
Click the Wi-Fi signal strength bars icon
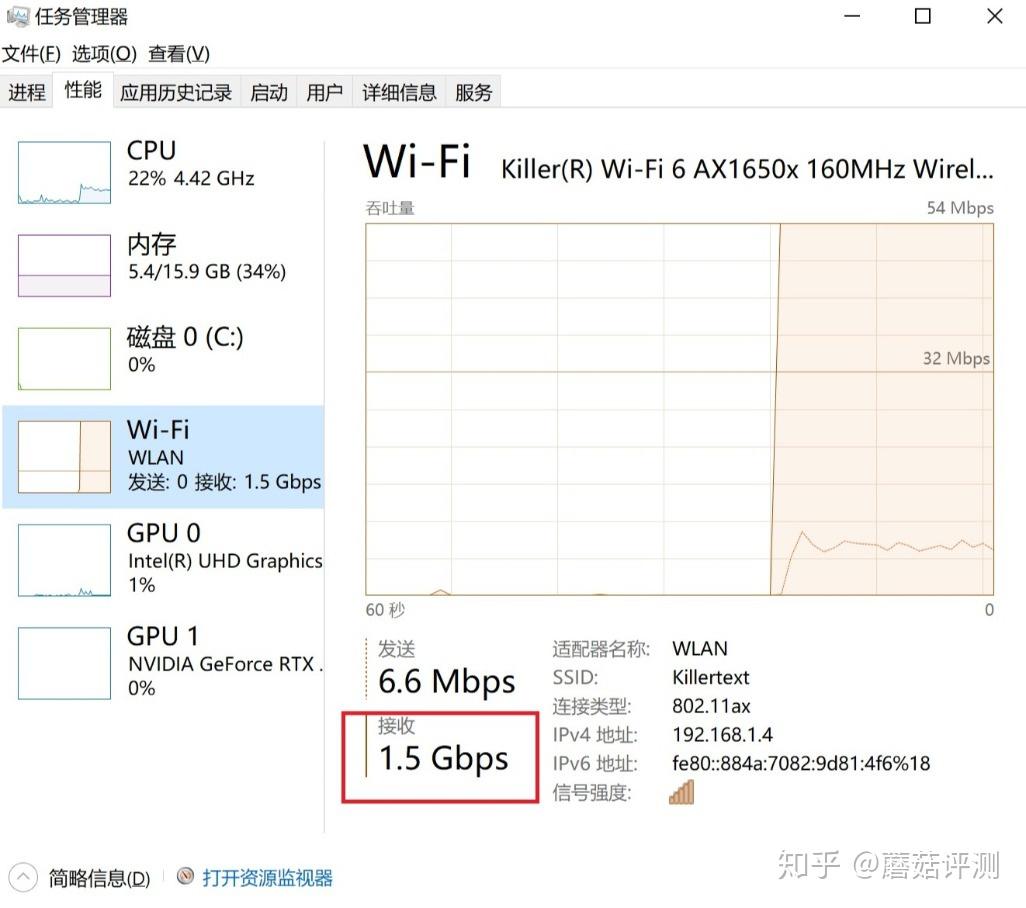coord(681,792)
